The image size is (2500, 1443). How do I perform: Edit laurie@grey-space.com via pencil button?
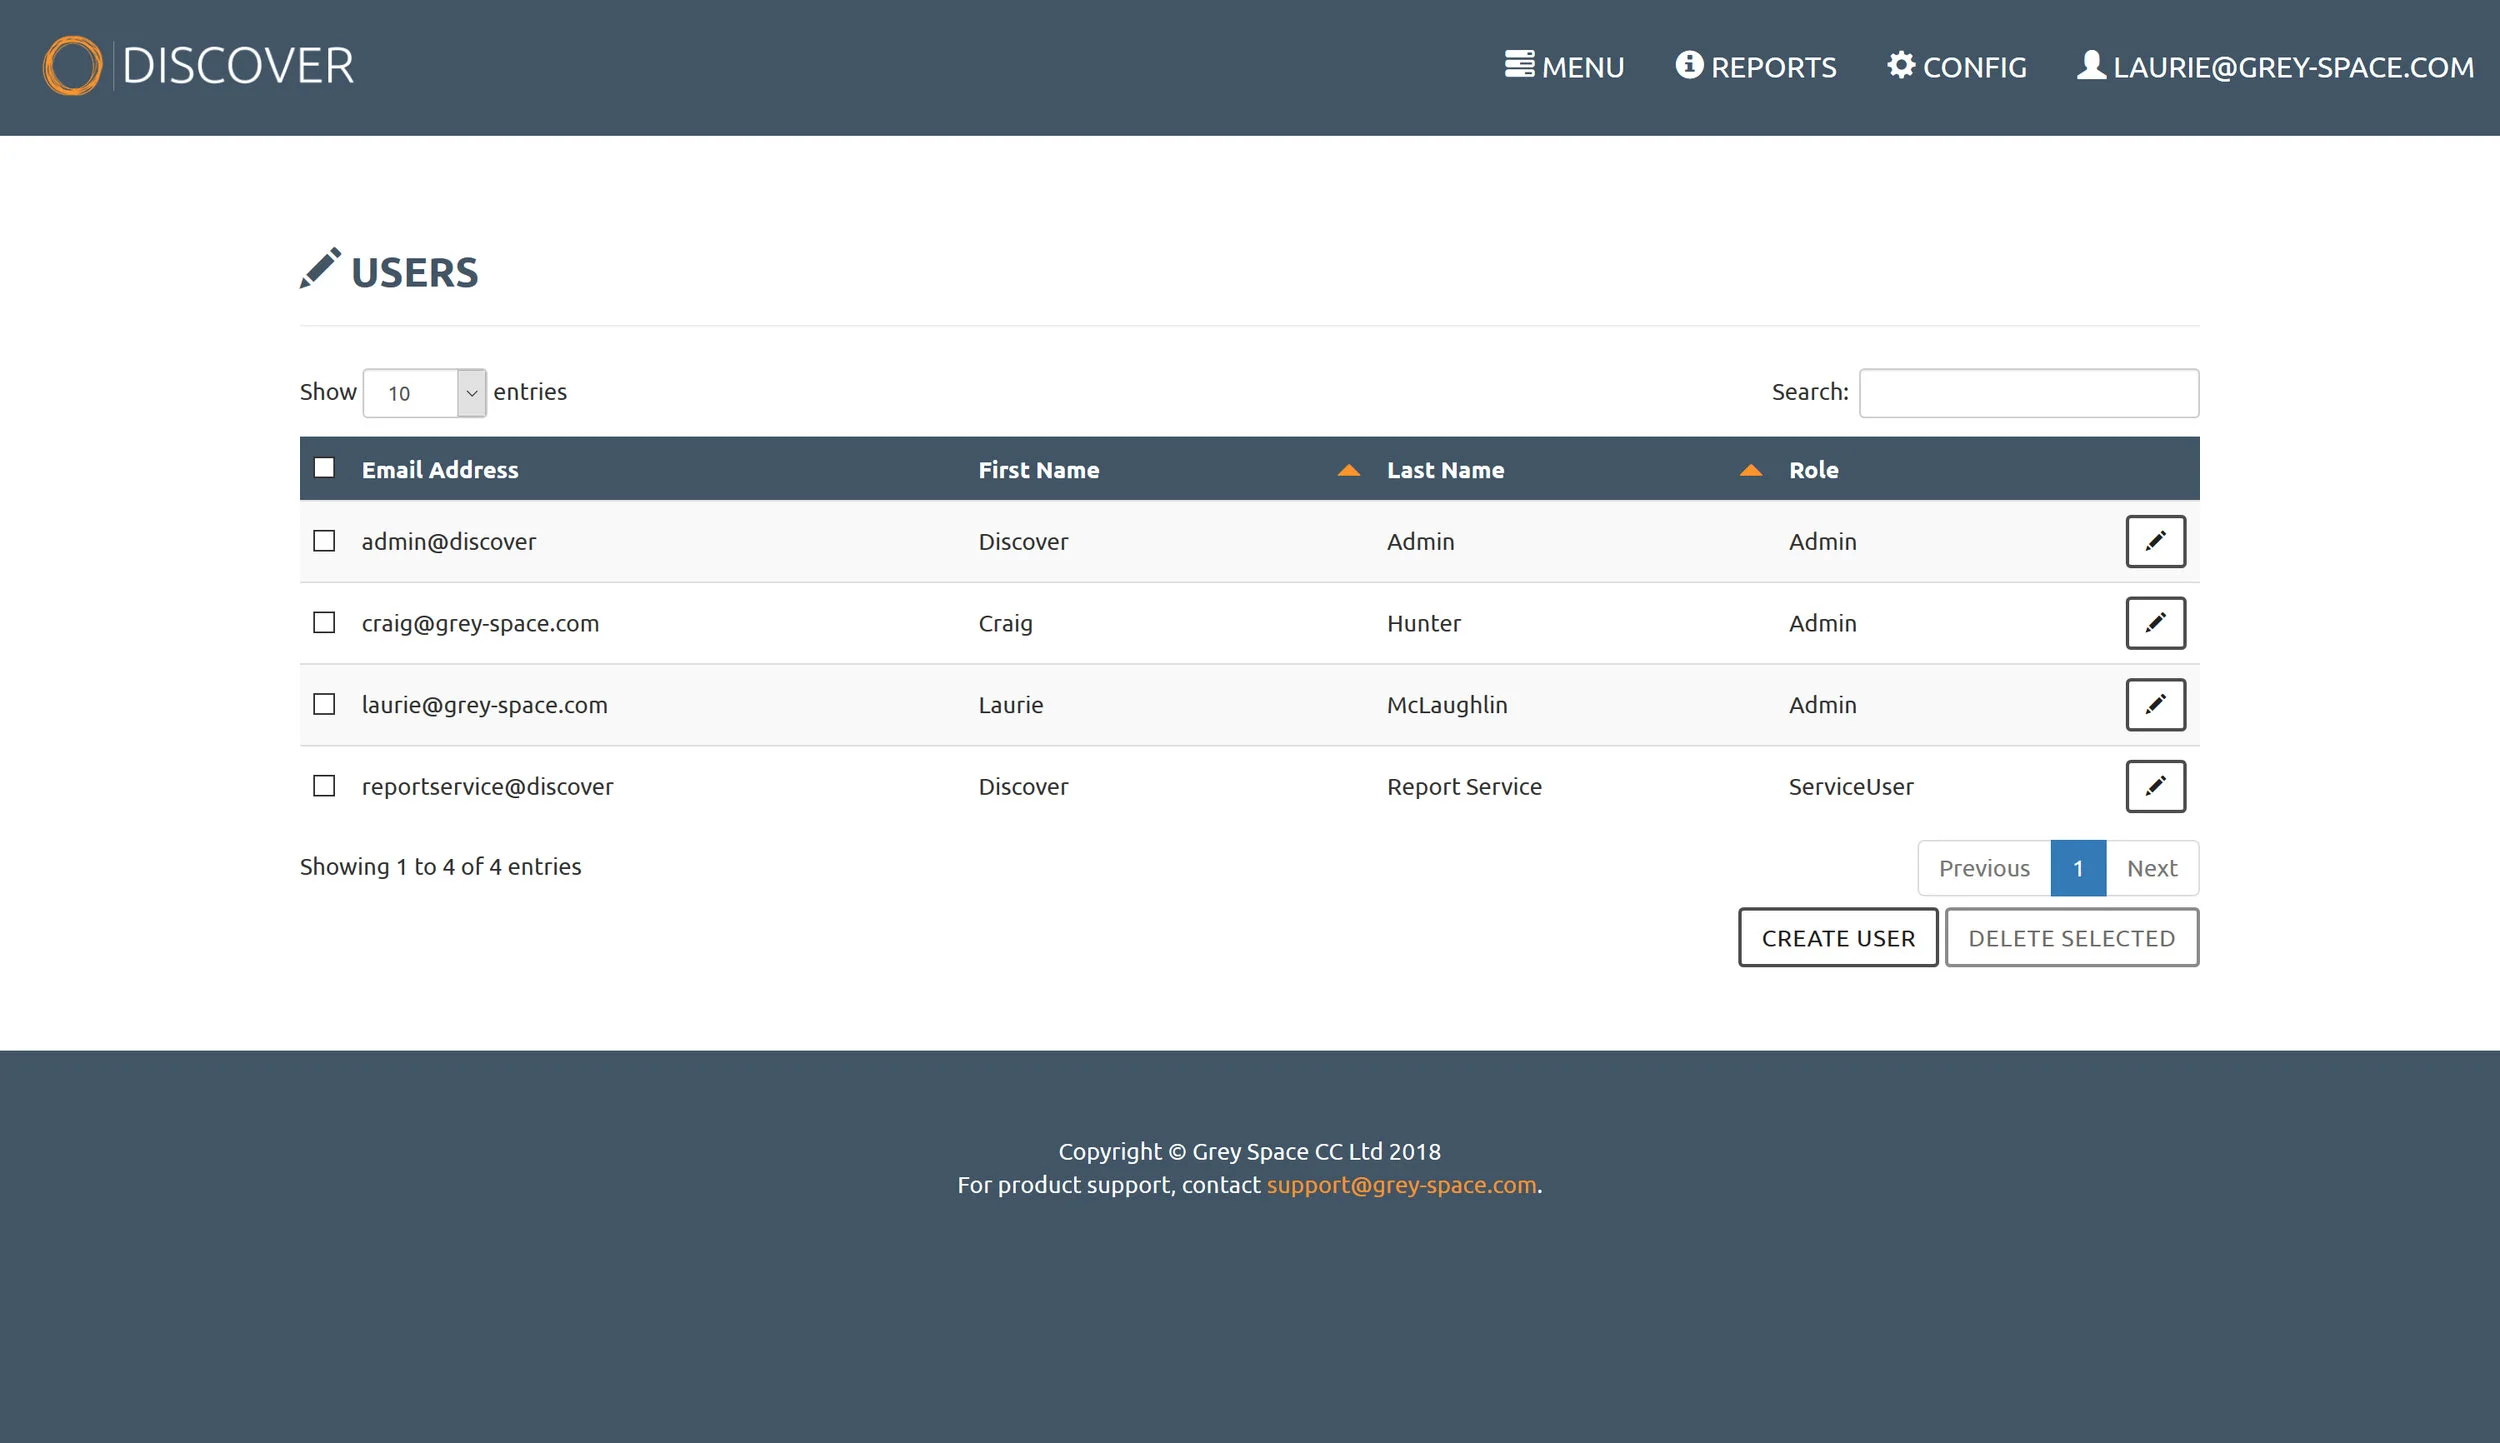pyautogui.click(x=2155, y=705)
